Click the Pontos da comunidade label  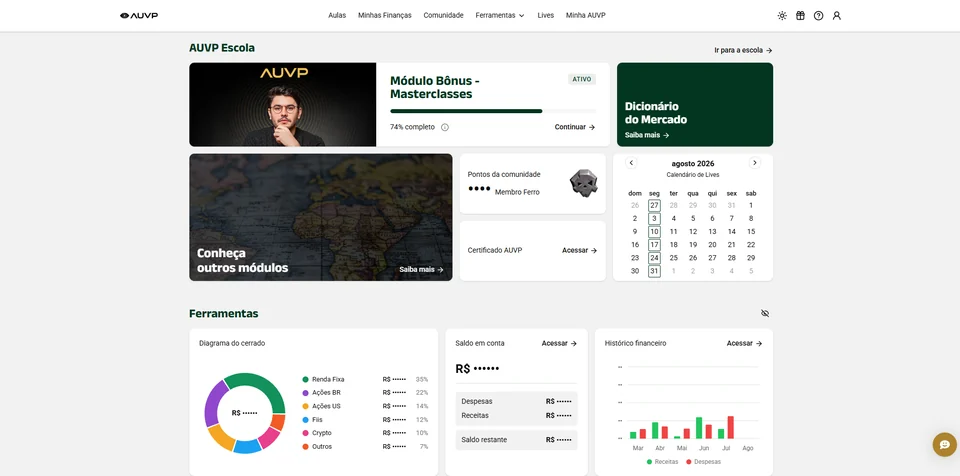[x=504, y=175]
